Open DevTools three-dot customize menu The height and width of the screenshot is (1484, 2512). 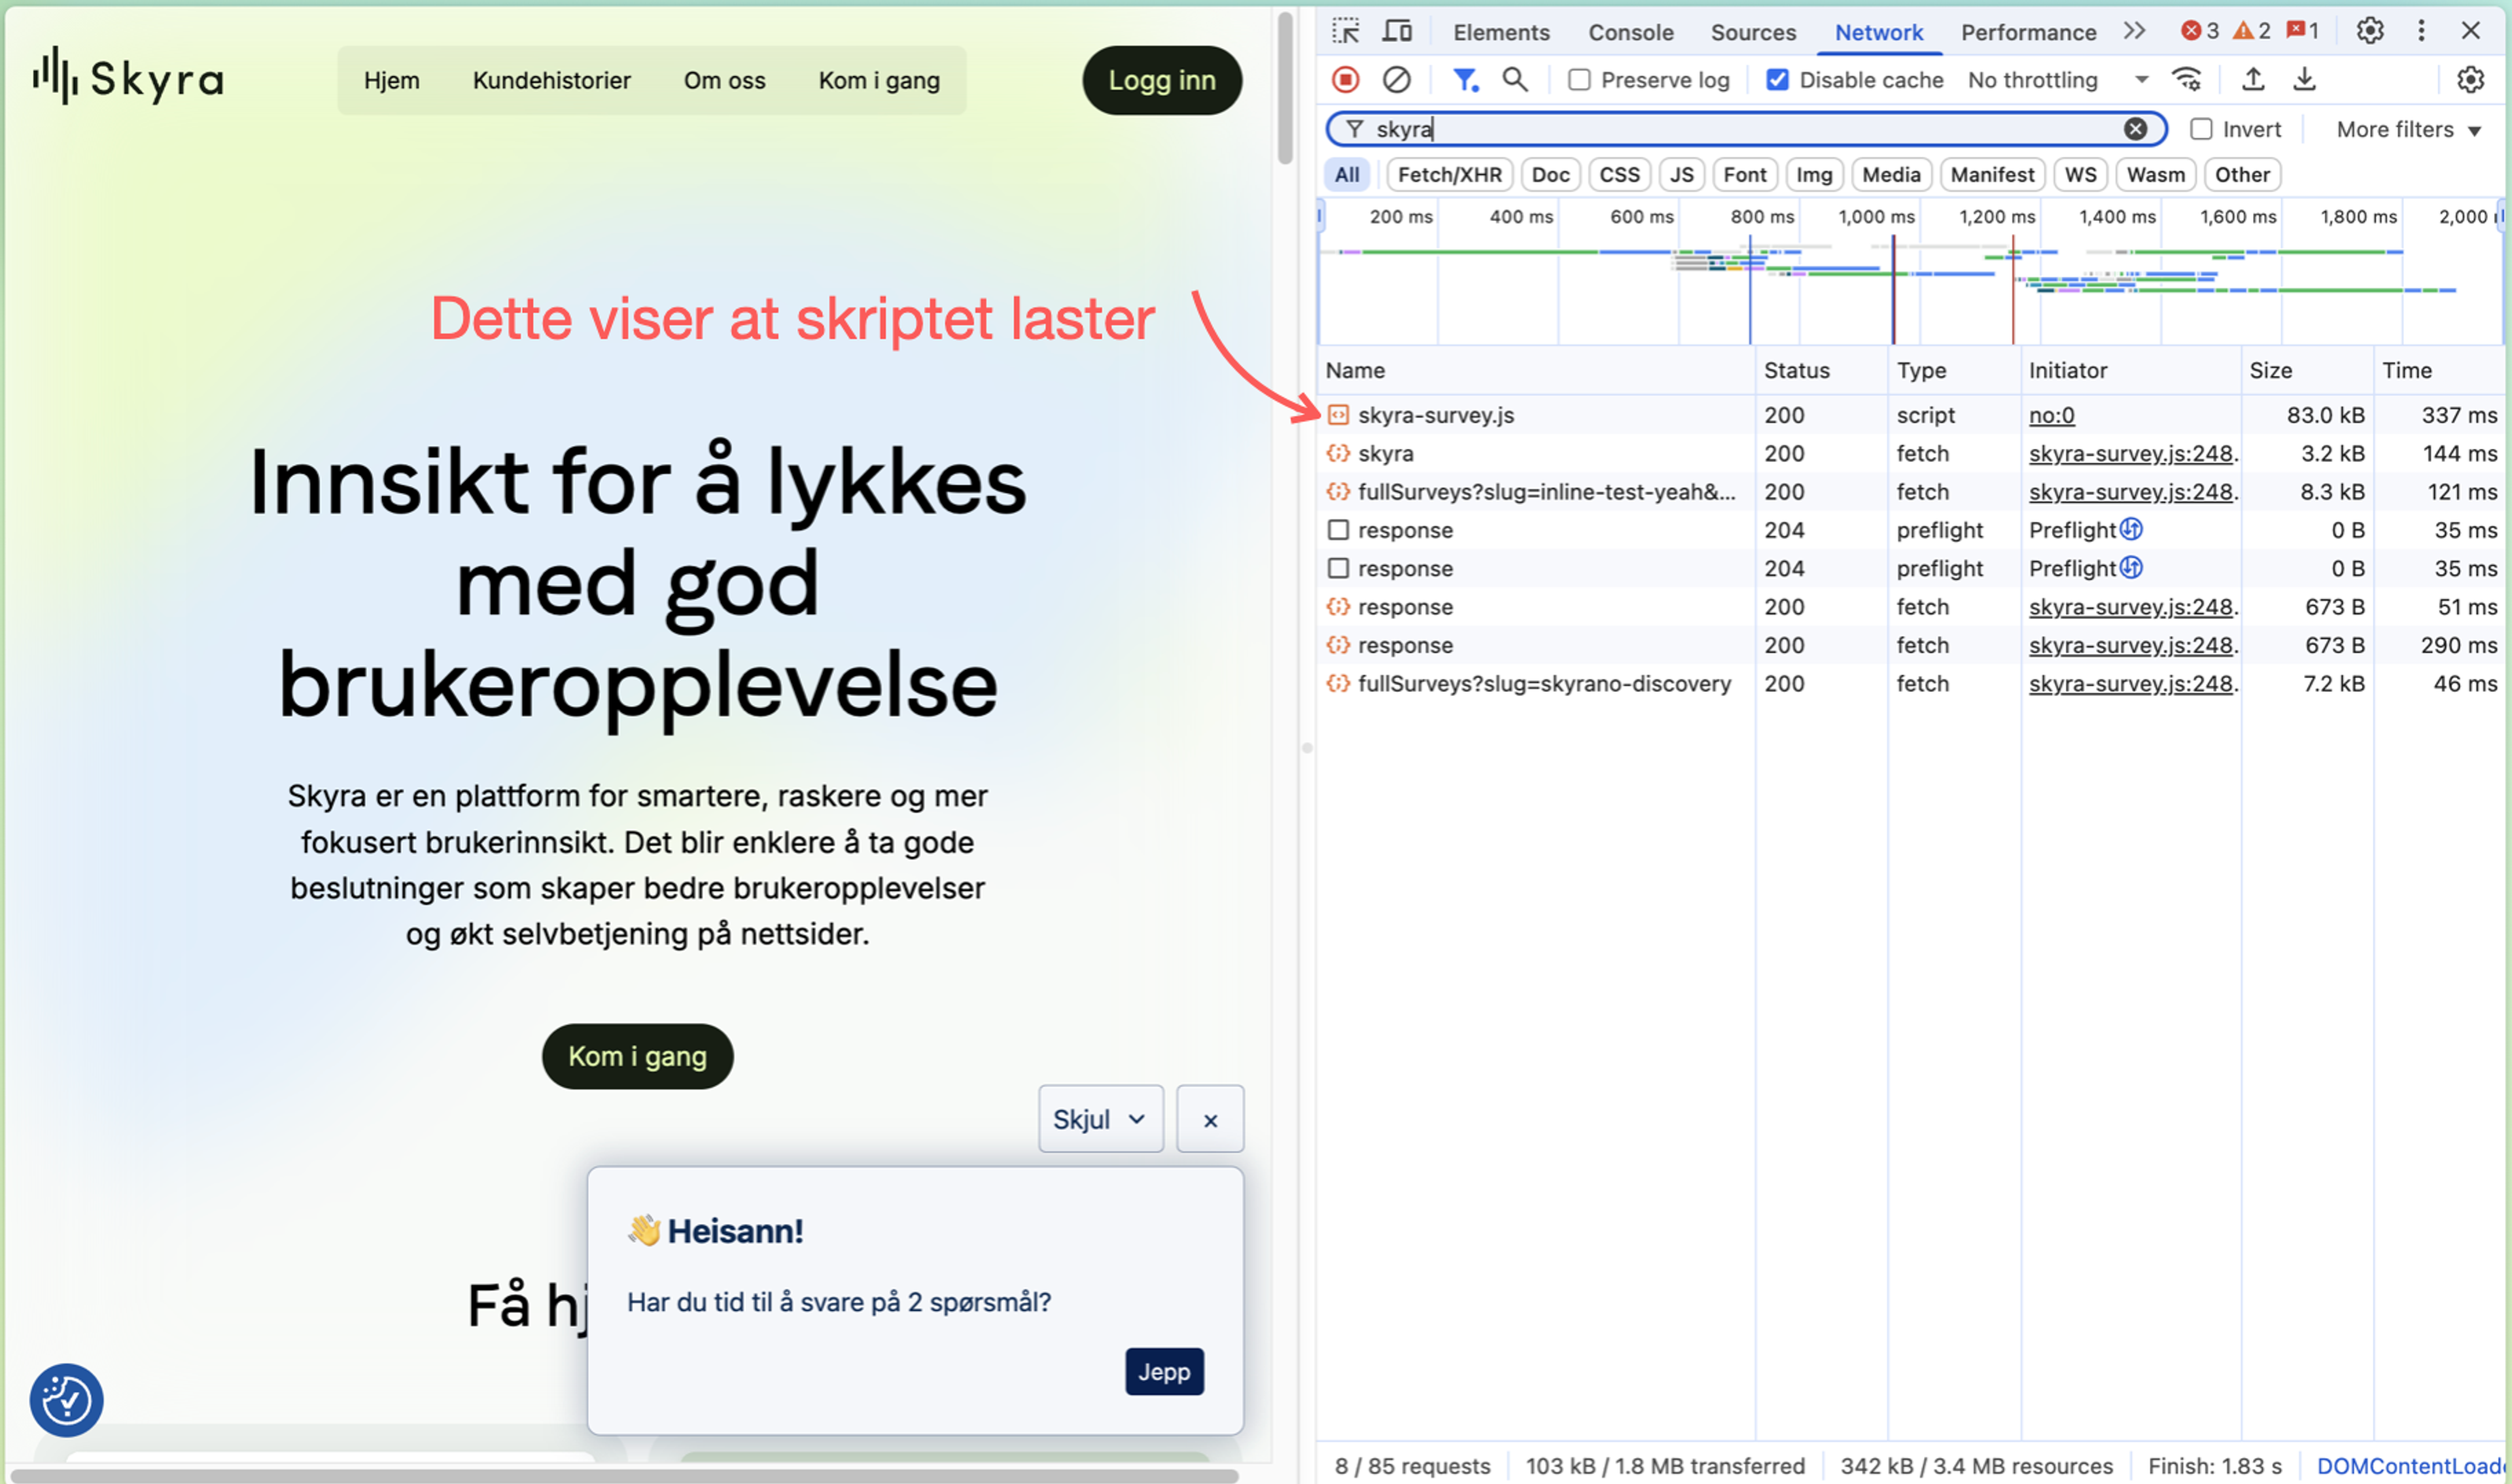[2421, 31]
